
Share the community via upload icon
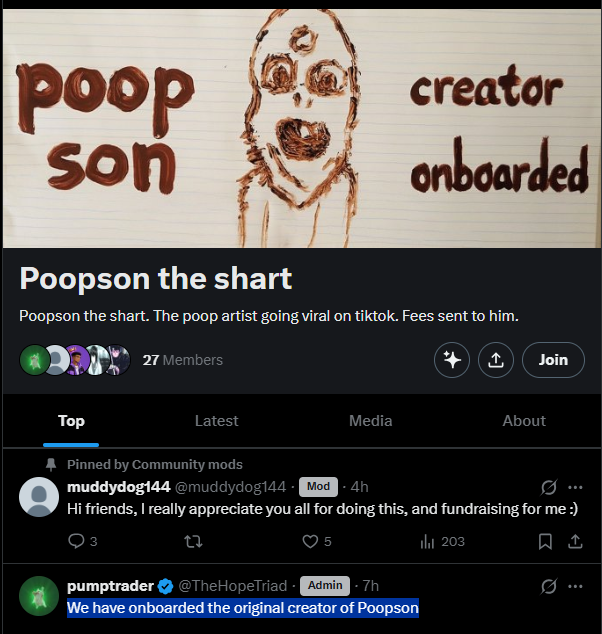pos(496,360)
